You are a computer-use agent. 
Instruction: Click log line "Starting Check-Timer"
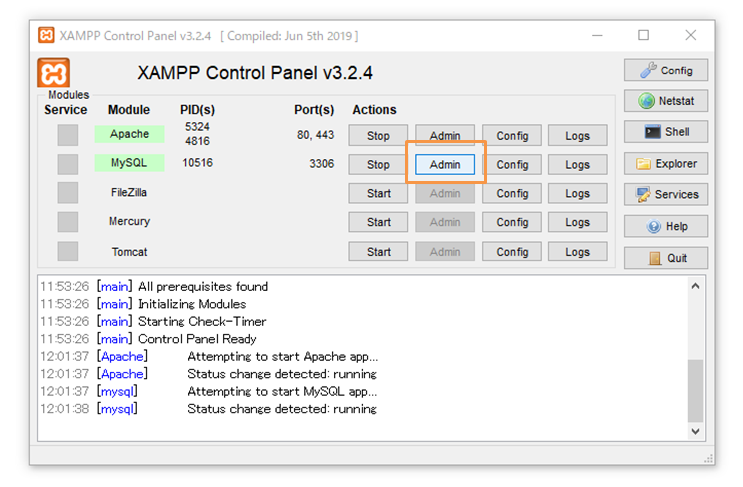pyautogui.click(x=202, y=322)
